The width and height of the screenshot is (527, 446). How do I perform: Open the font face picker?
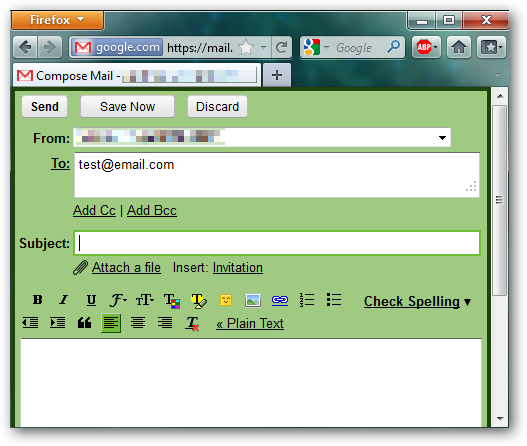point(118,300)
